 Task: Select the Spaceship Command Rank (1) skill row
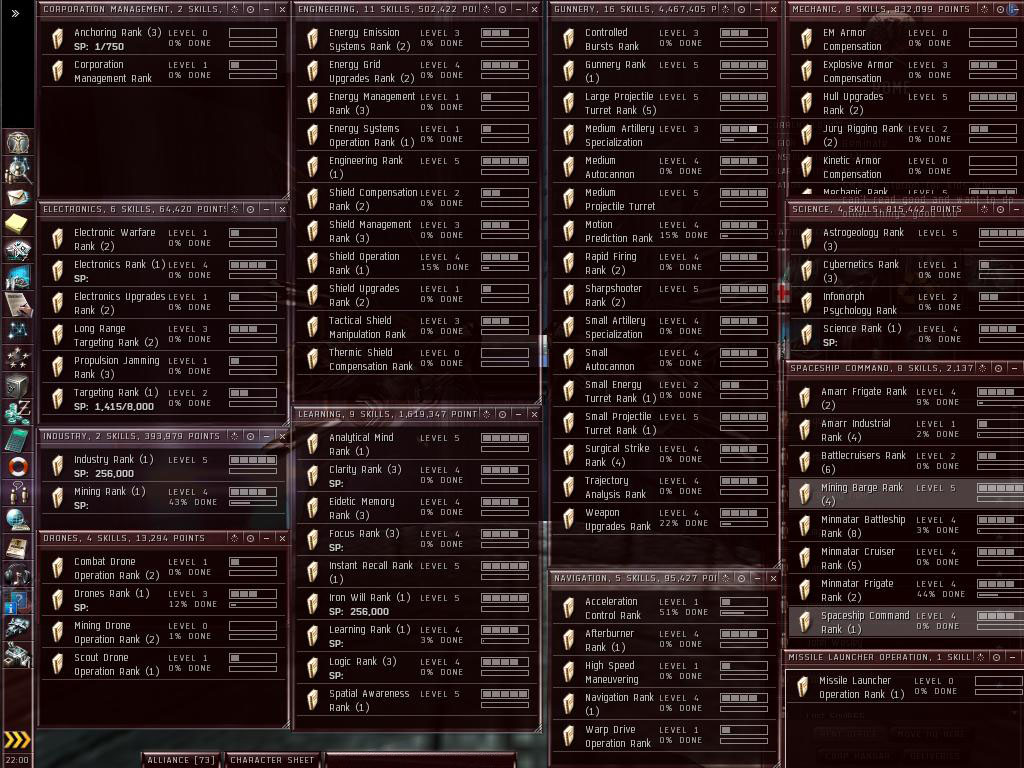point(906,622)
